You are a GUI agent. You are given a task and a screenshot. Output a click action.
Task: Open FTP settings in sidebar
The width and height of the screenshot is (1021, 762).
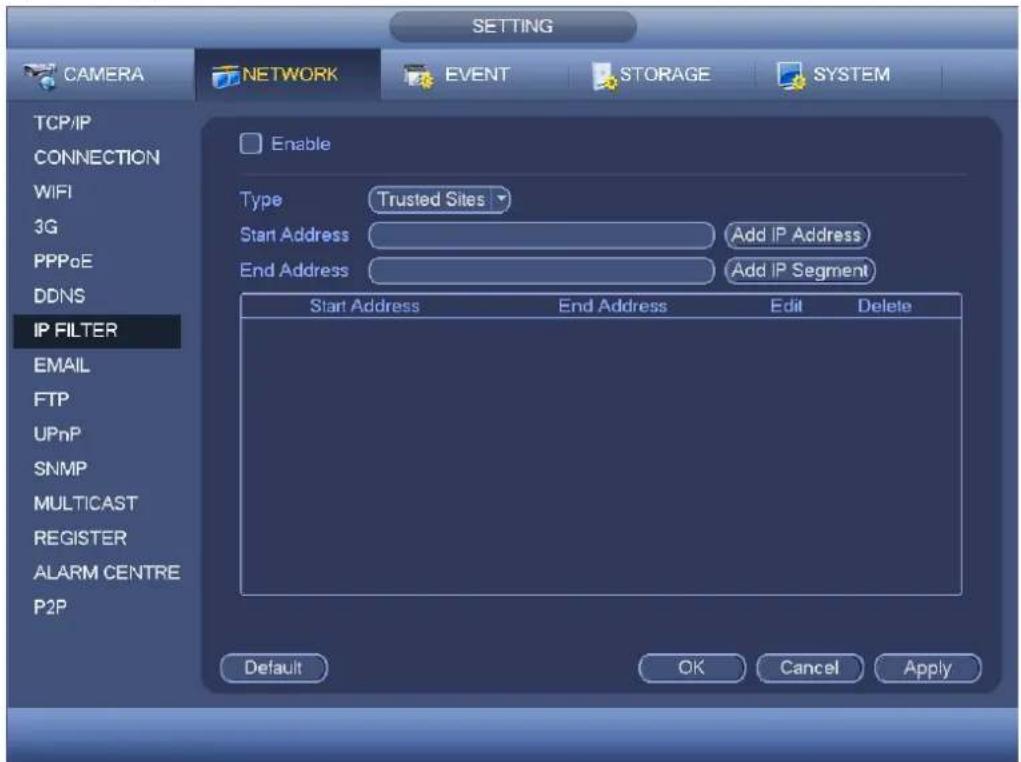coord(51,399)
